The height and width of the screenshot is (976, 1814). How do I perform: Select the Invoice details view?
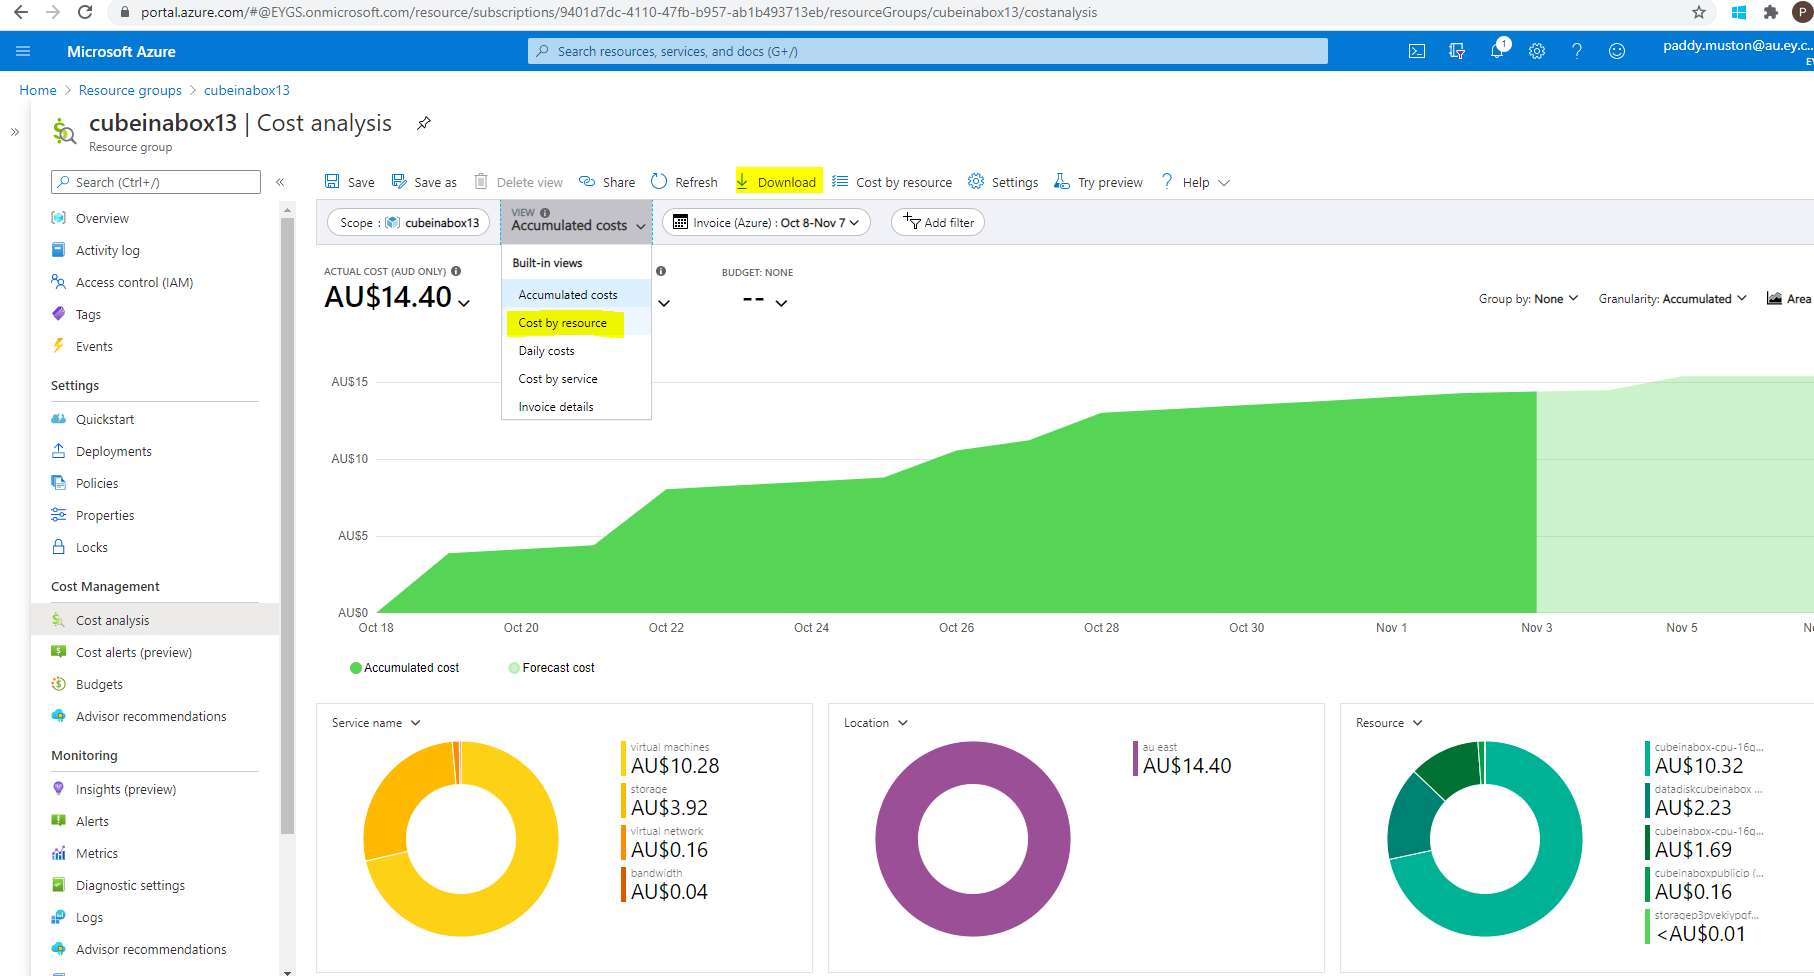click(576, 407)
